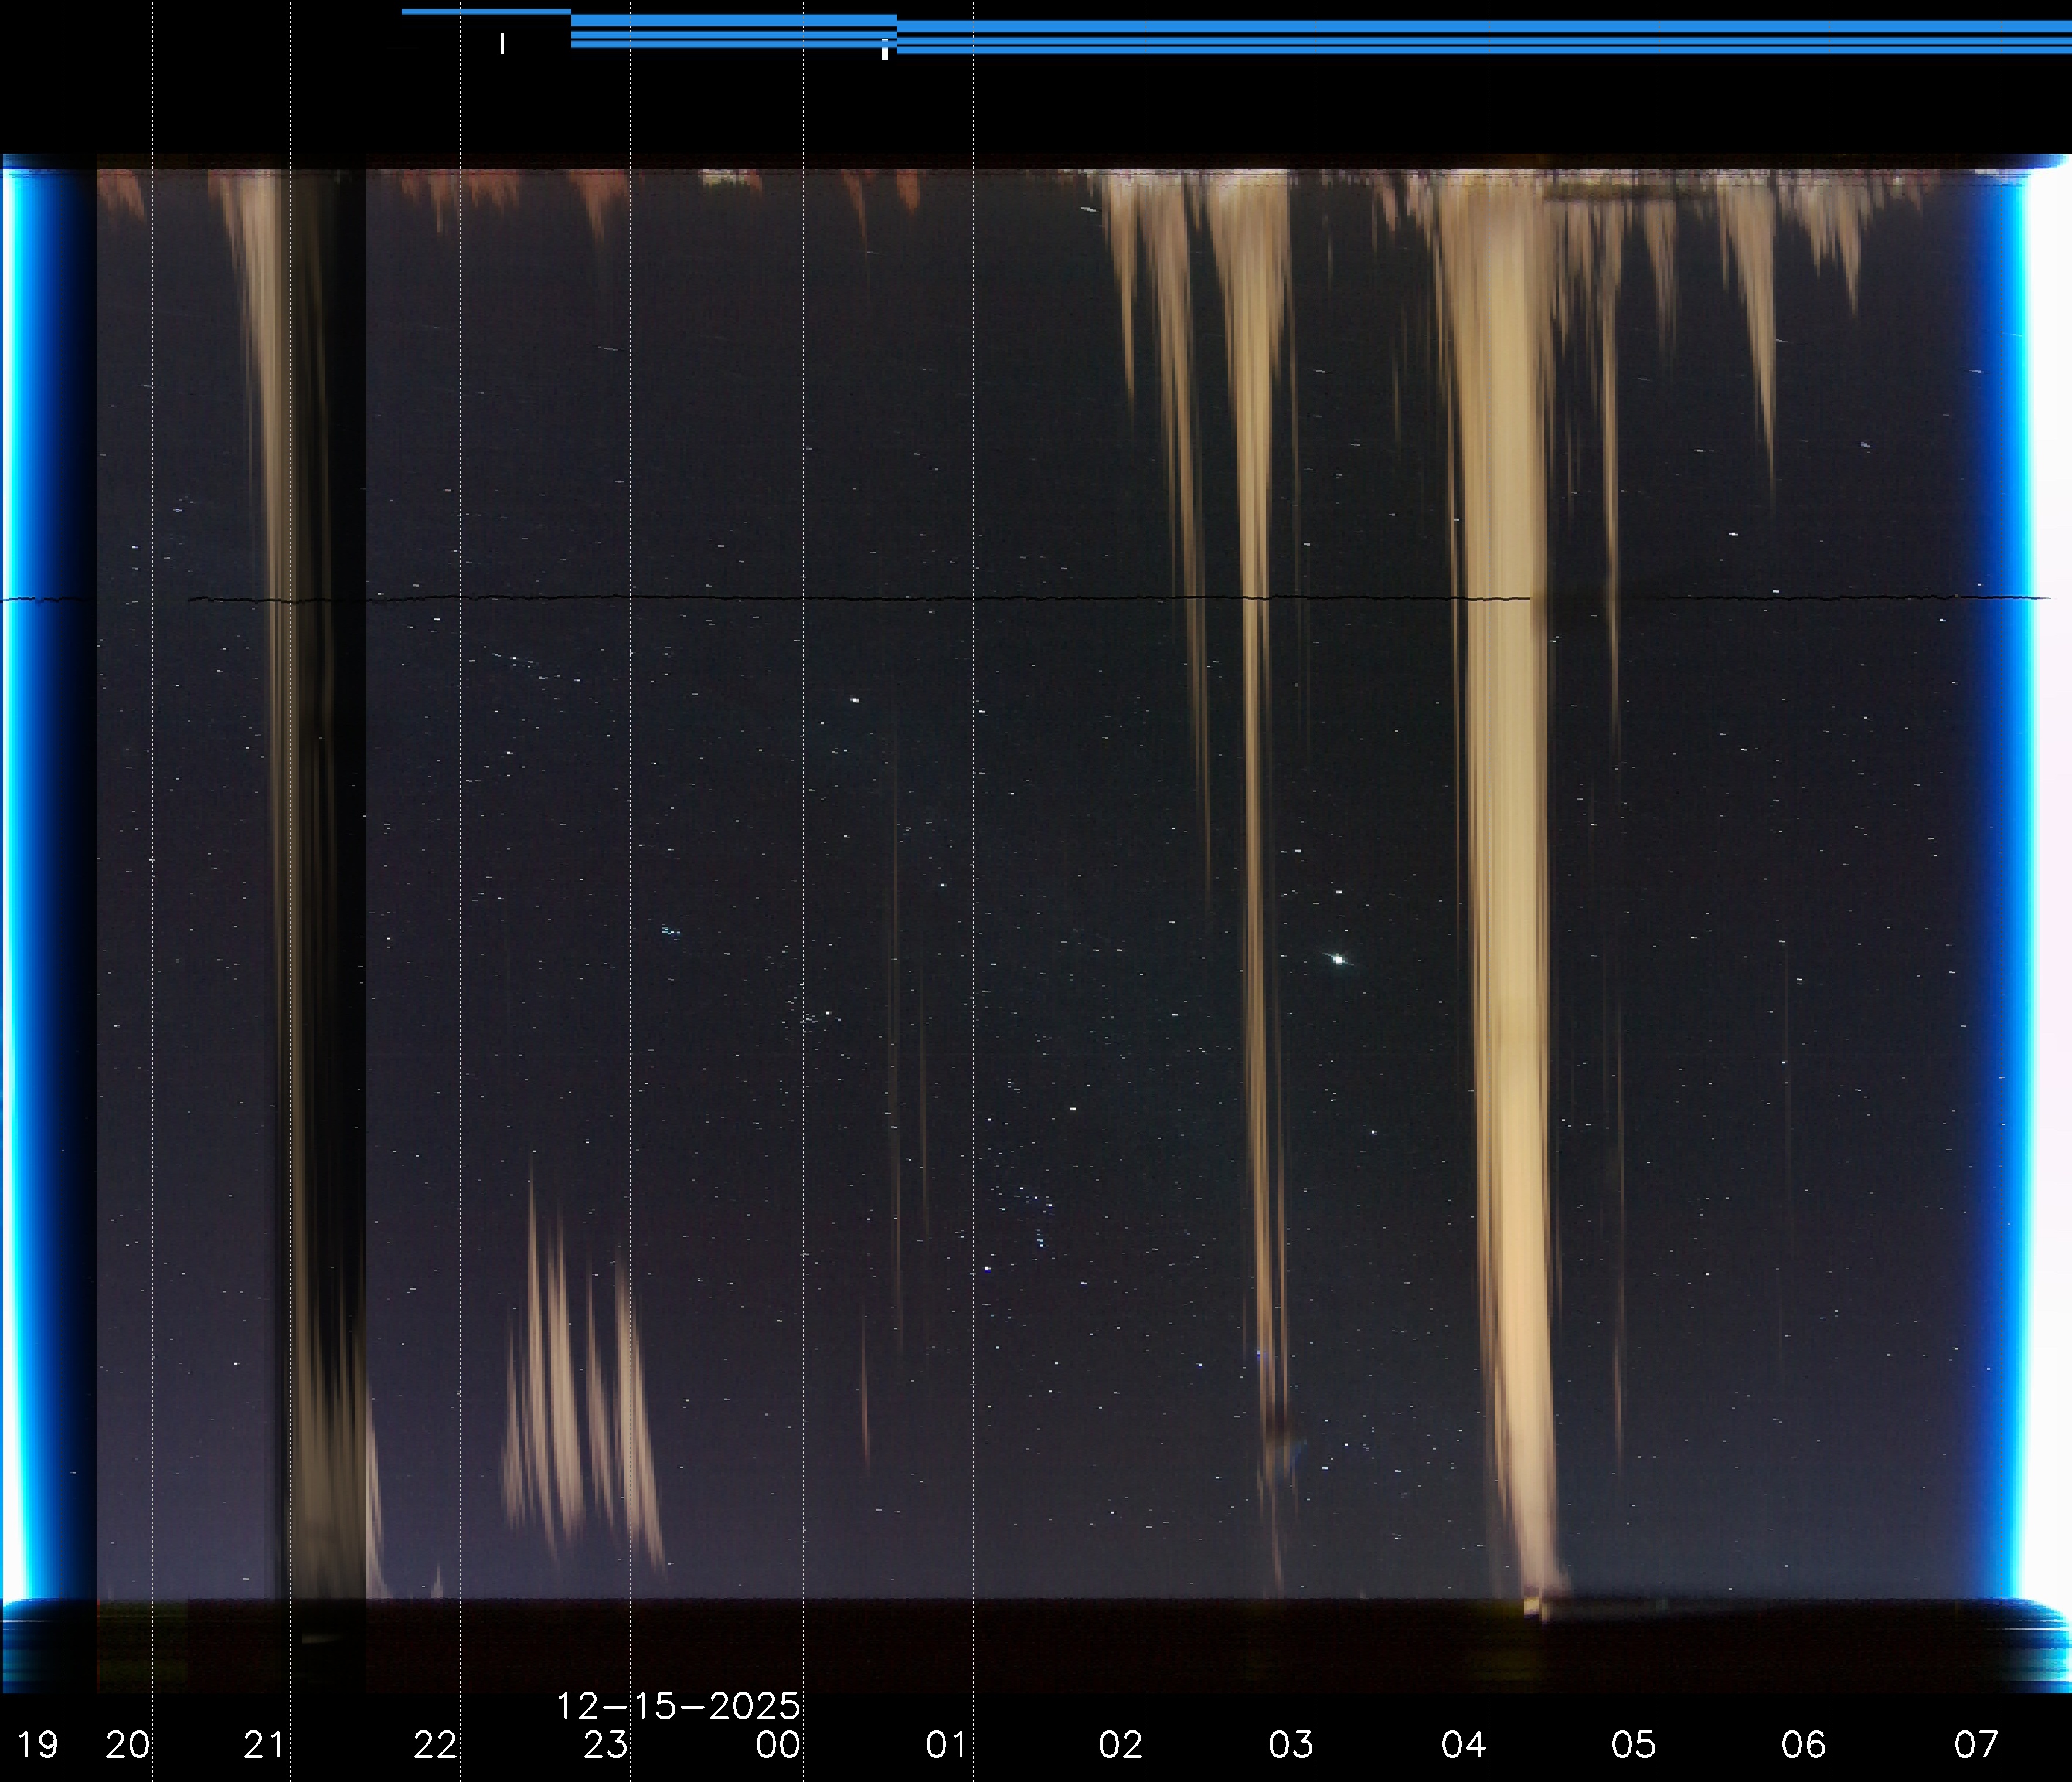Click the thin blue bar at top left
This screenshot has width=2072, height=1782.
[x=486, y=12]
